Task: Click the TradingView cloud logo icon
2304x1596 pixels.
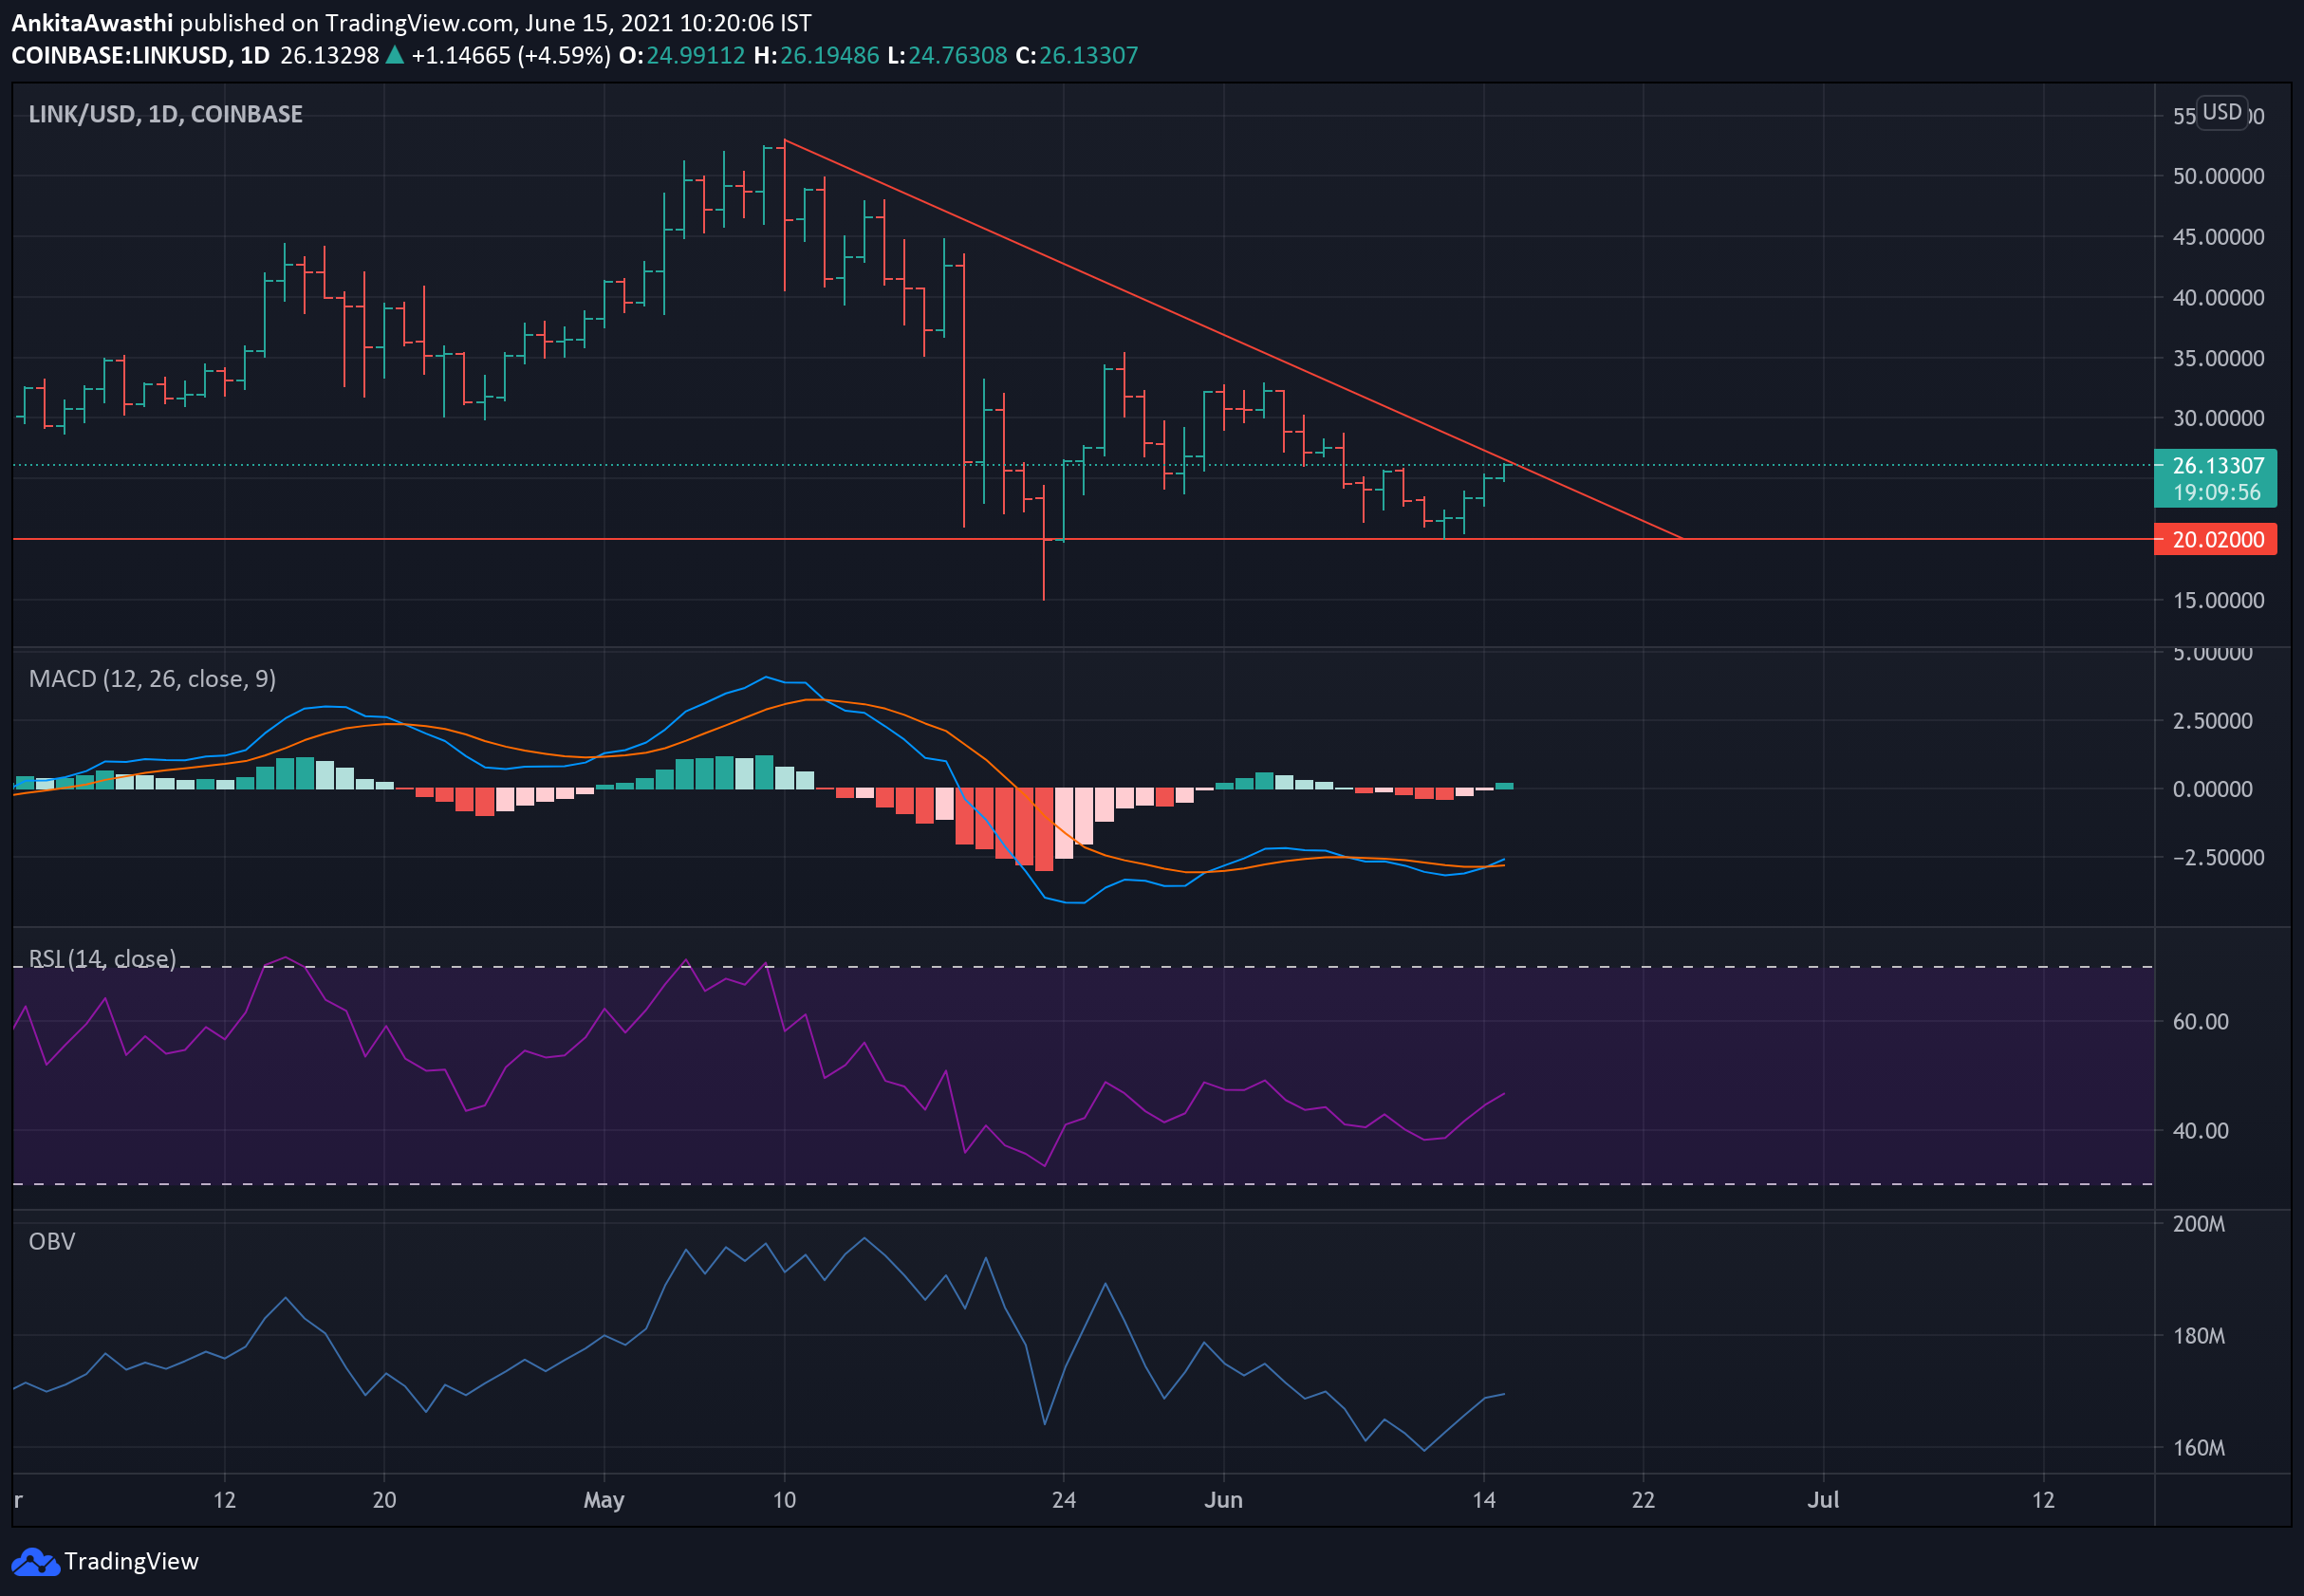Action: pos(35,1561)
